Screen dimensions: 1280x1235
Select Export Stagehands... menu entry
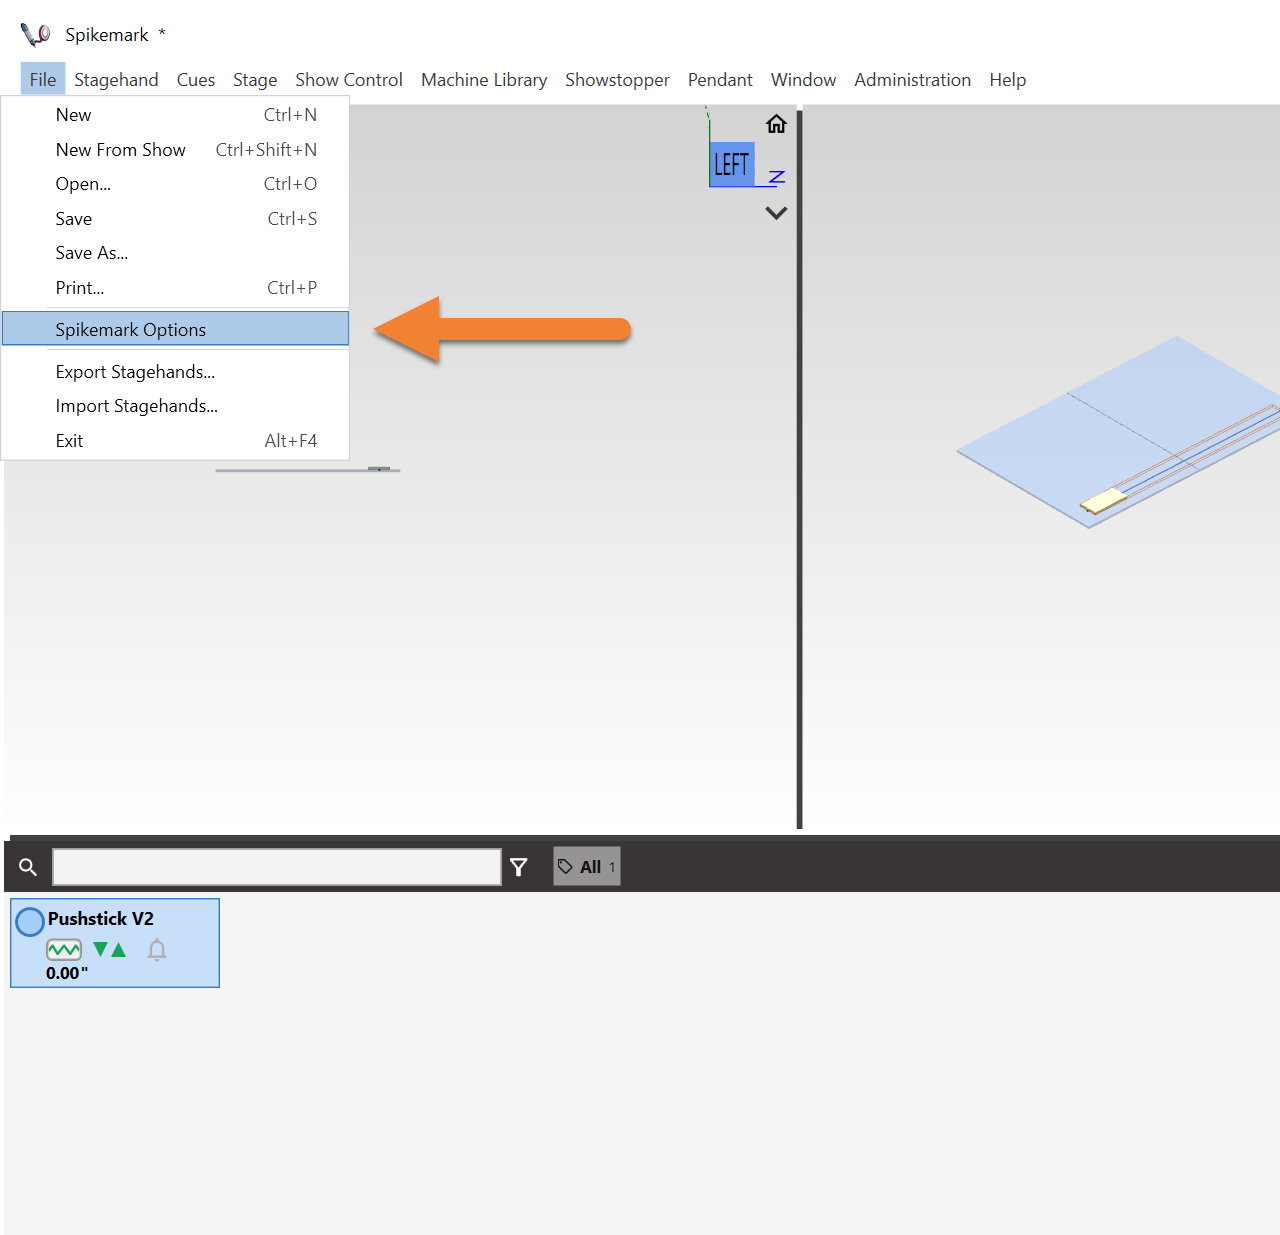click(x=135, y=372)
